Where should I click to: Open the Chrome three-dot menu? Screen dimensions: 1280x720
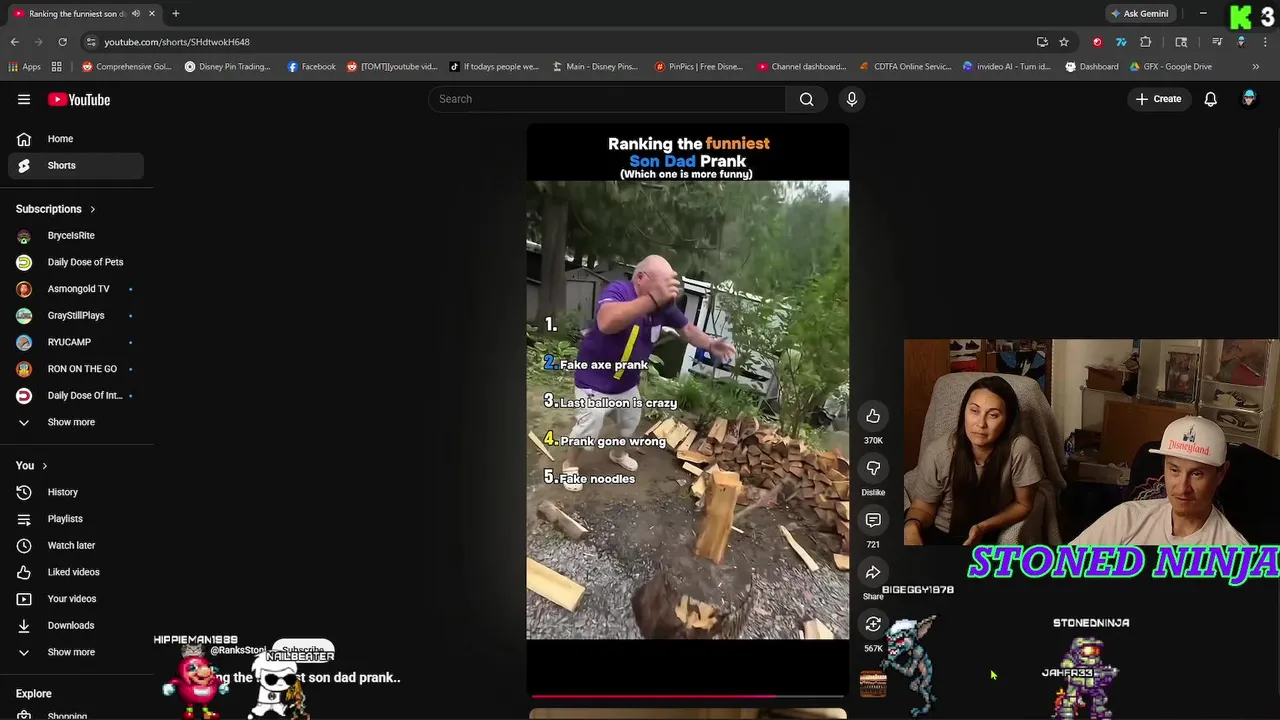tap(1264, 42)
